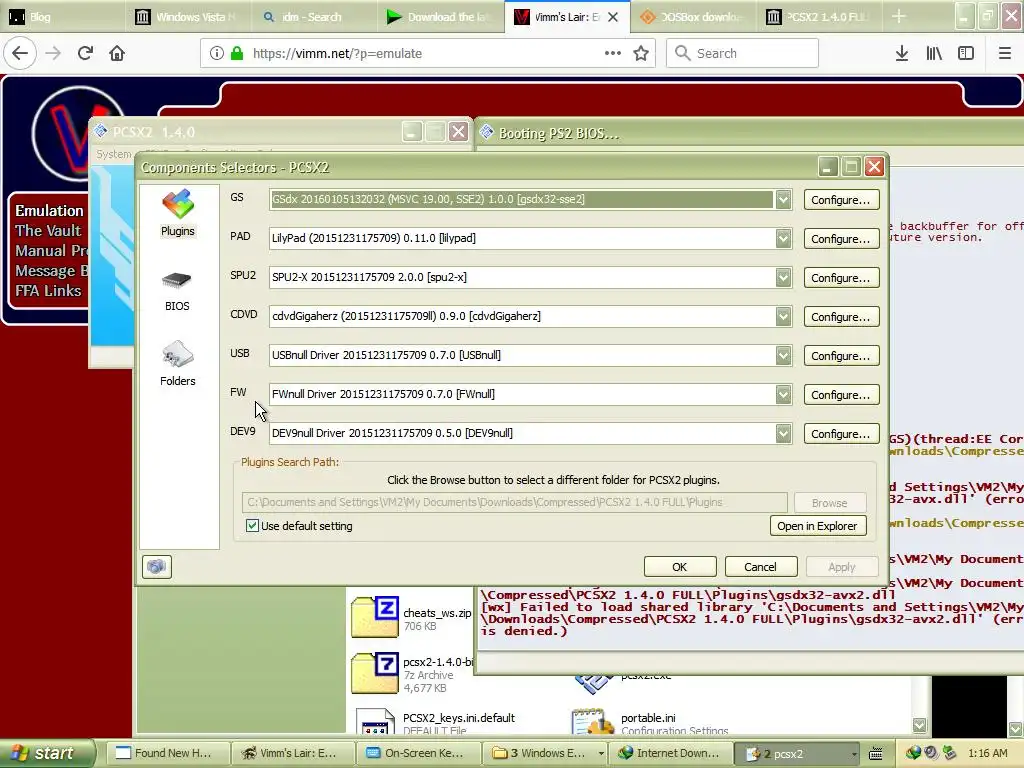This screenshot has width=1024, height=768.
Task: Expand the USB plugin dropdown
Action: point(783,355)
